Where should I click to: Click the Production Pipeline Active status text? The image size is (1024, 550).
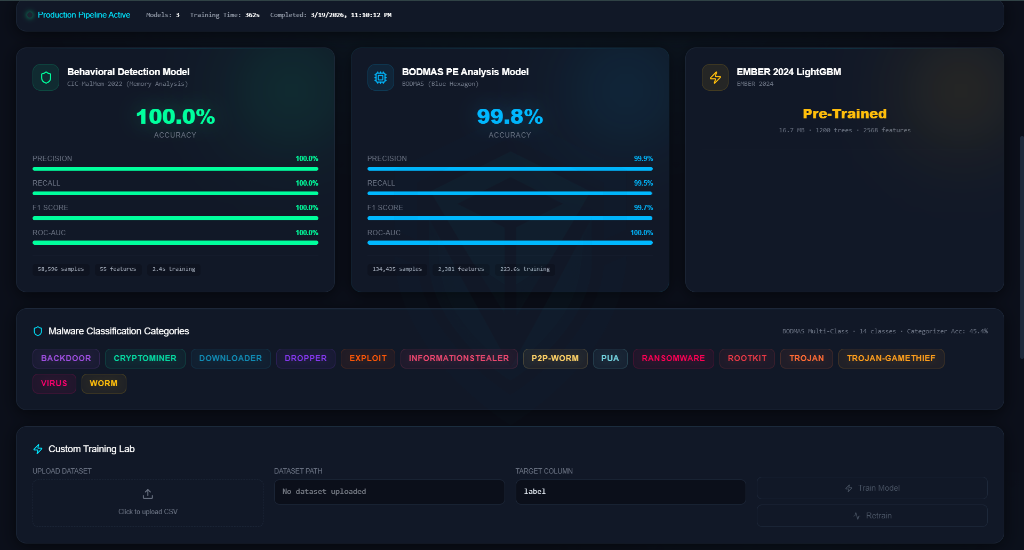pyautogui.click(x=84, y=15)
